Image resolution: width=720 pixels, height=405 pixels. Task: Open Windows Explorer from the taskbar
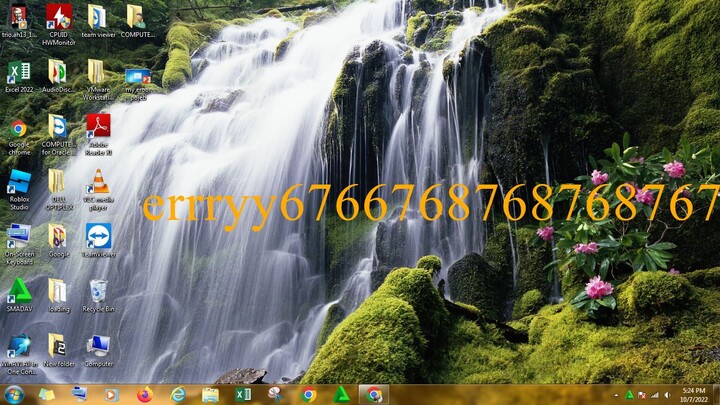point(210,395)
